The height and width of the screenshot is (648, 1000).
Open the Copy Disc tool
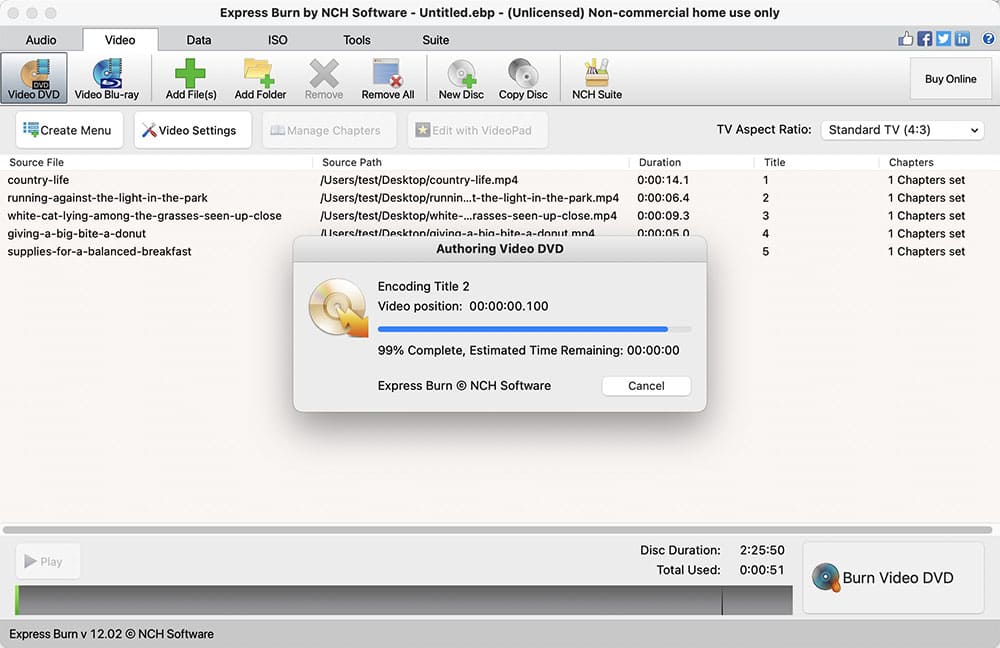point(523,78)
